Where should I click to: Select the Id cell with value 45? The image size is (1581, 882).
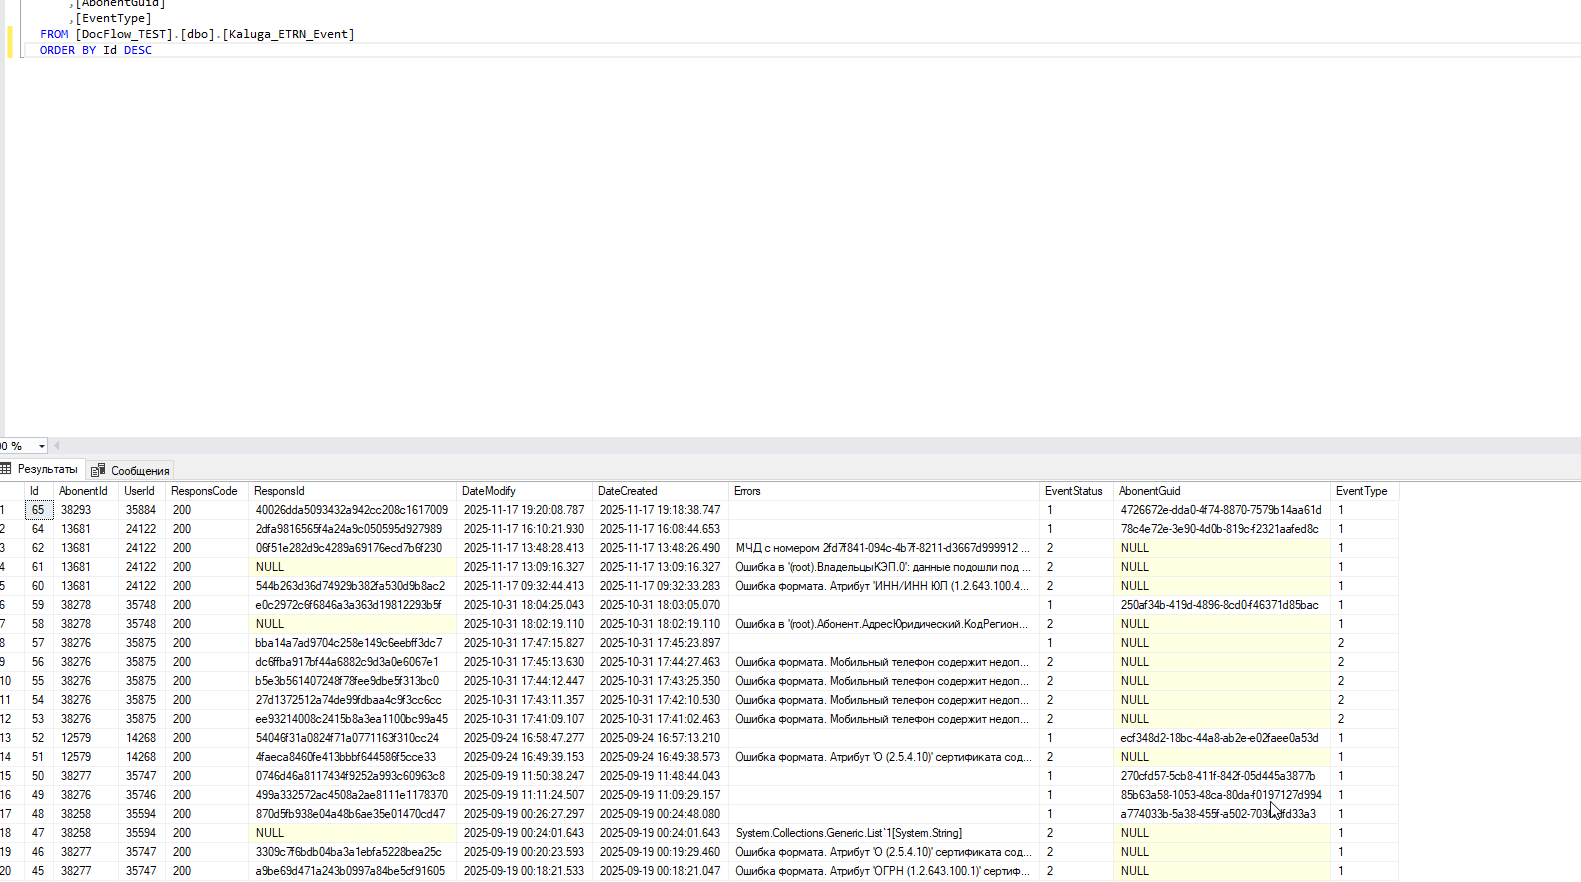(x=38, y=871)
